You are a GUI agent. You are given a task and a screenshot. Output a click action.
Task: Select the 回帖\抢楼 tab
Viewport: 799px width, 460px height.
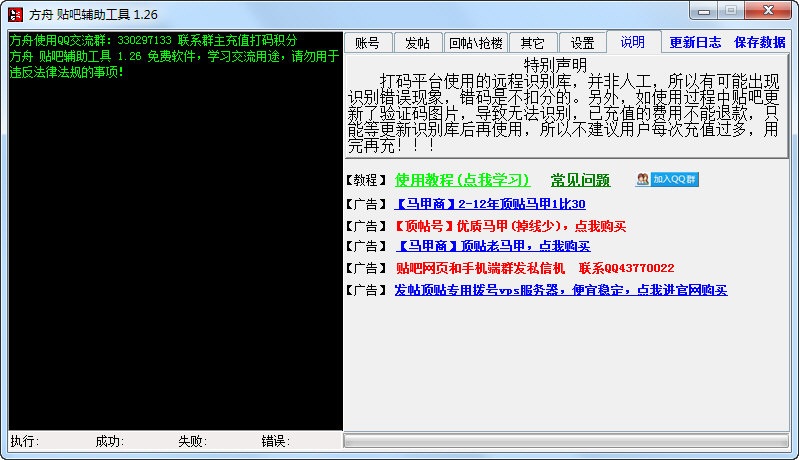(x=475, y=43)
